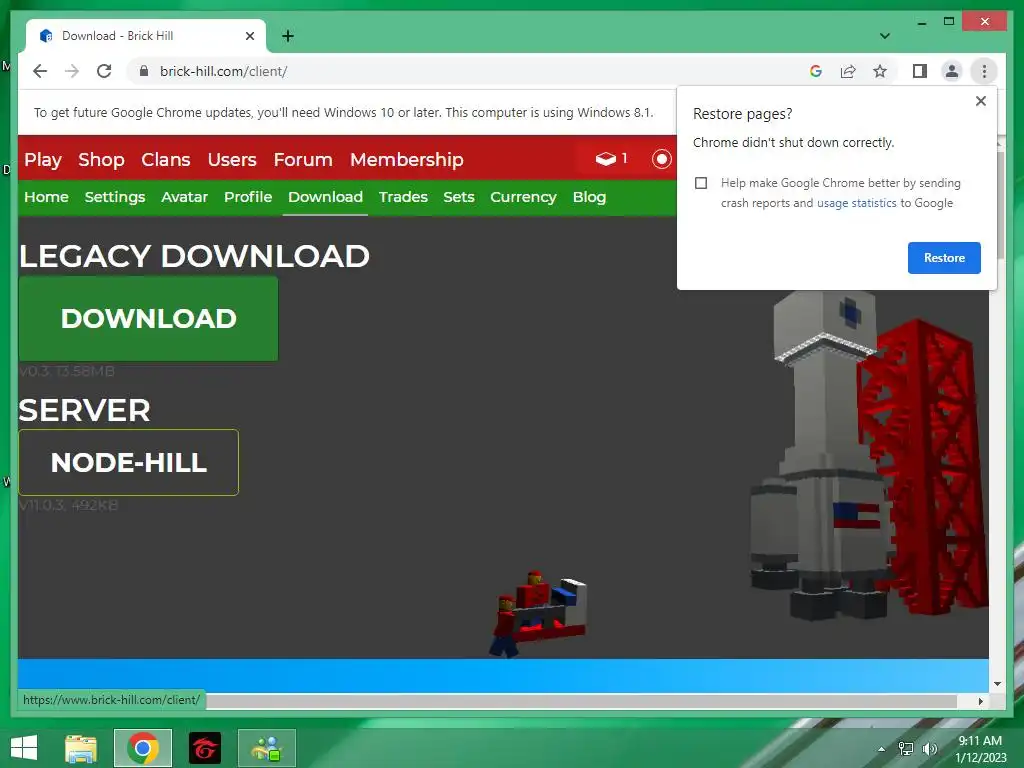Click the NODE-HILL server button

tap(129, 462)
